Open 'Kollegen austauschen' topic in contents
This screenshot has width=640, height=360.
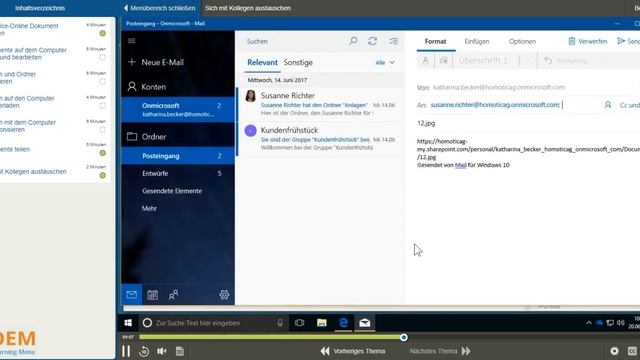tap(33, 171)
